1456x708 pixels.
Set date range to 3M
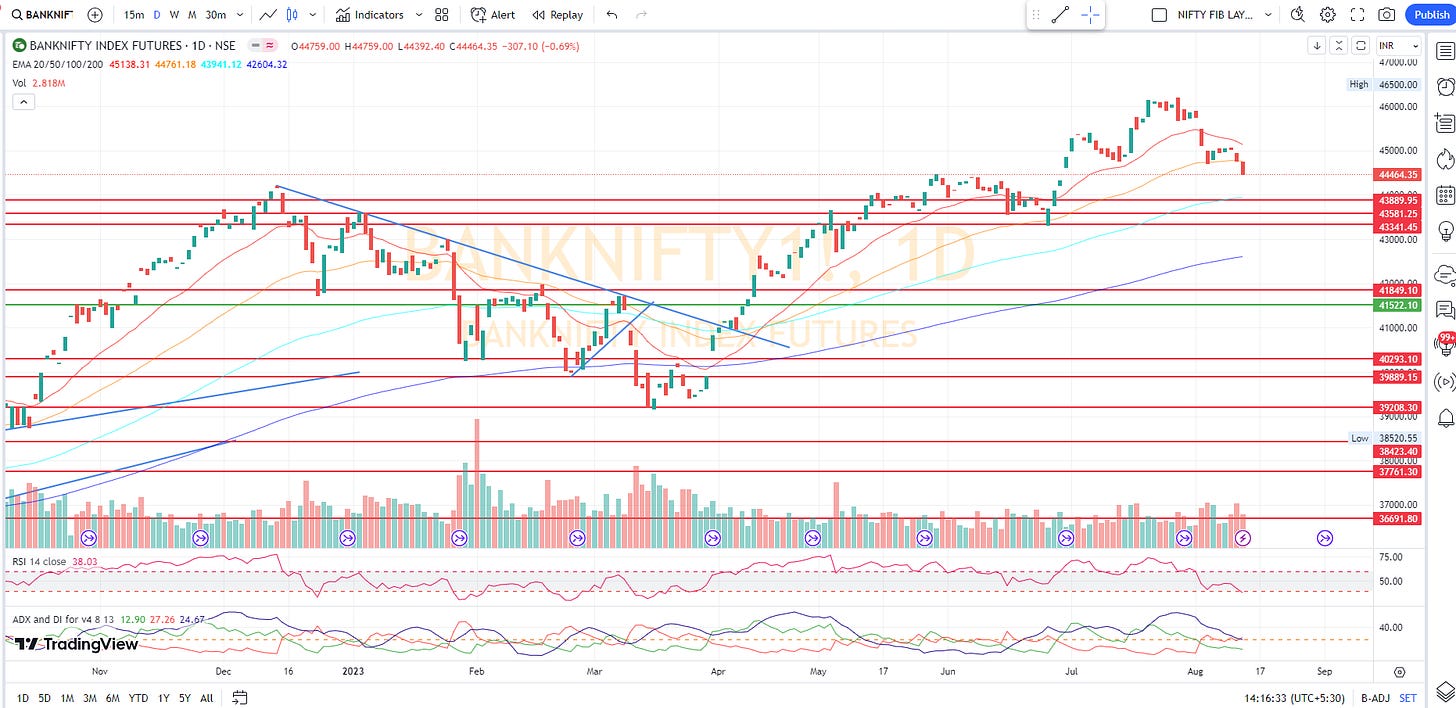tap(90, 698)
